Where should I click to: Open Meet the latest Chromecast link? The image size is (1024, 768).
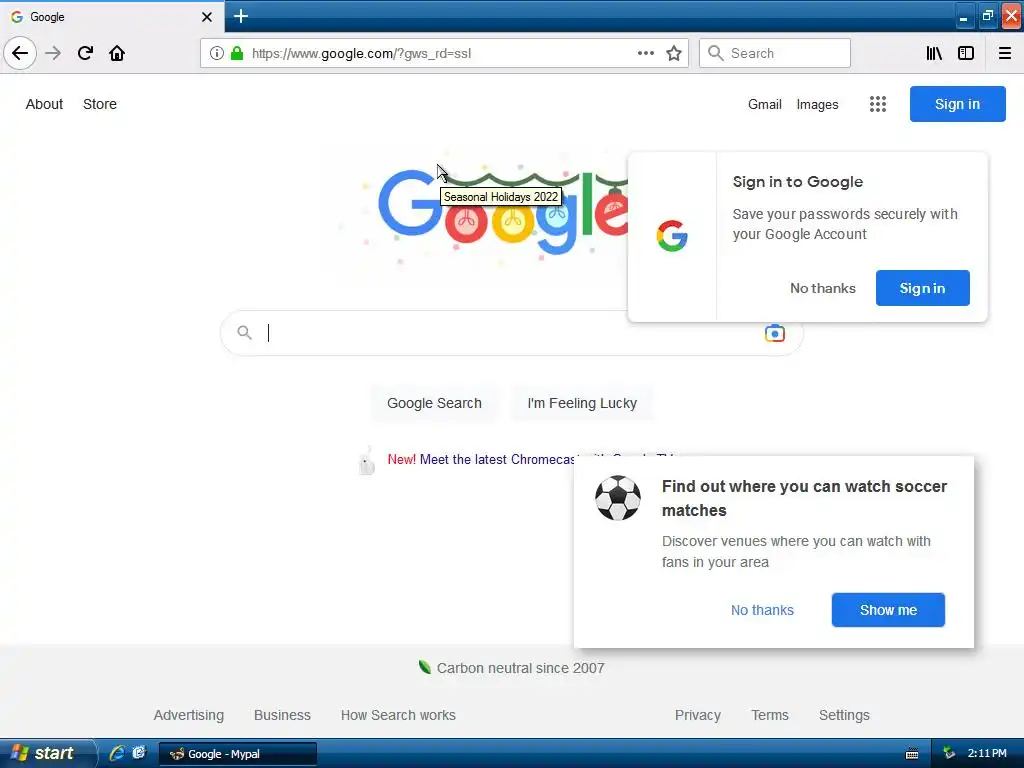[496, 459]
